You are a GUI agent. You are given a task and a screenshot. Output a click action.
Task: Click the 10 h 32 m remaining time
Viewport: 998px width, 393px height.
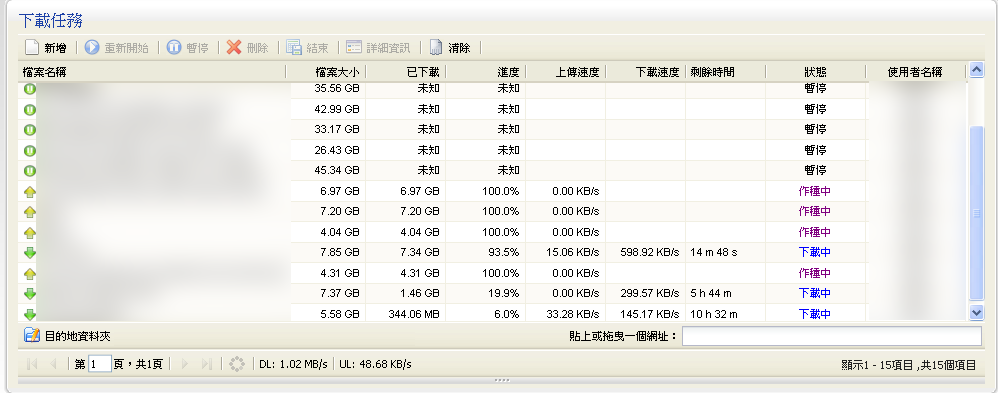[713, 314]
